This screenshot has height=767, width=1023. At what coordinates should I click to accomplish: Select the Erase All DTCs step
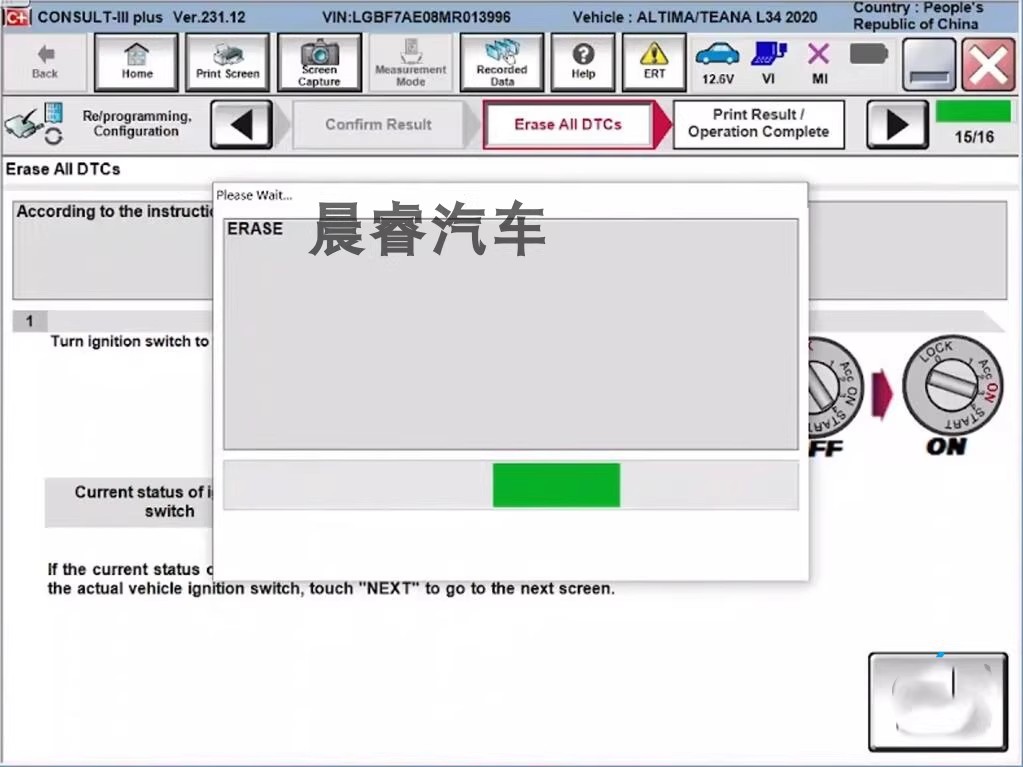[567, 125]
